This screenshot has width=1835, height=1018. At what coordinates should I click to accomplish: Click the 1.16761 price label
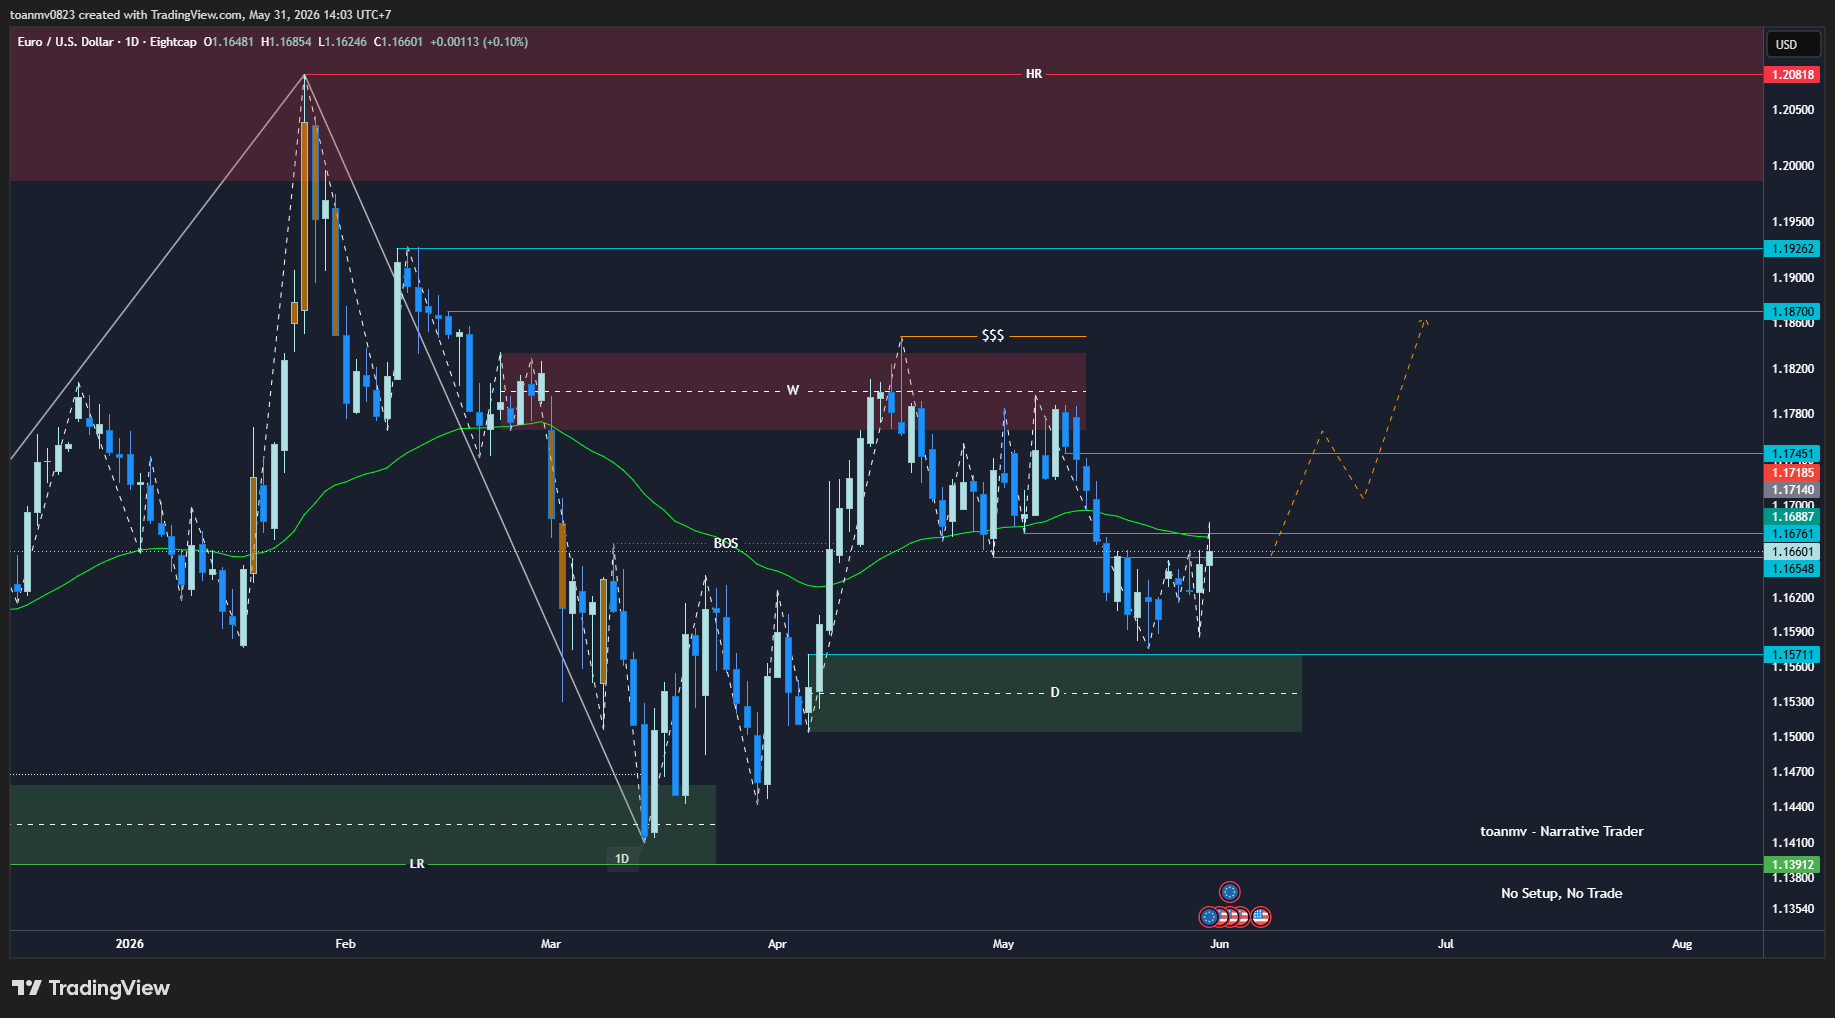(1792, 534)
